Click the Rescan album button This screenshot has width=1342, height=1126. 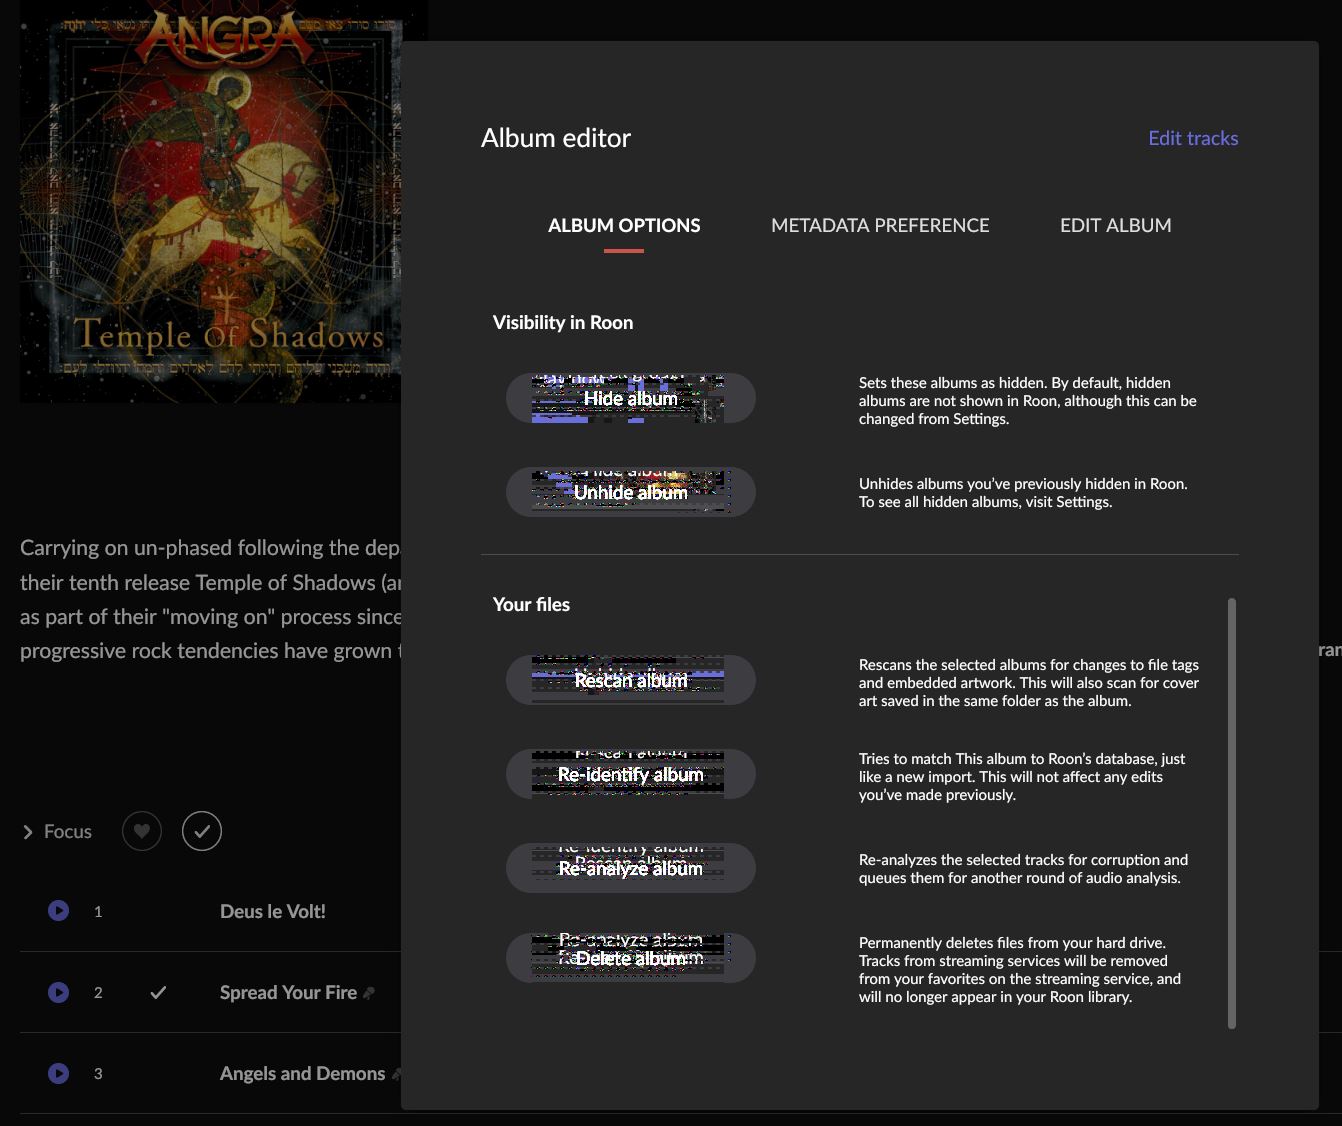click(631, 680)
